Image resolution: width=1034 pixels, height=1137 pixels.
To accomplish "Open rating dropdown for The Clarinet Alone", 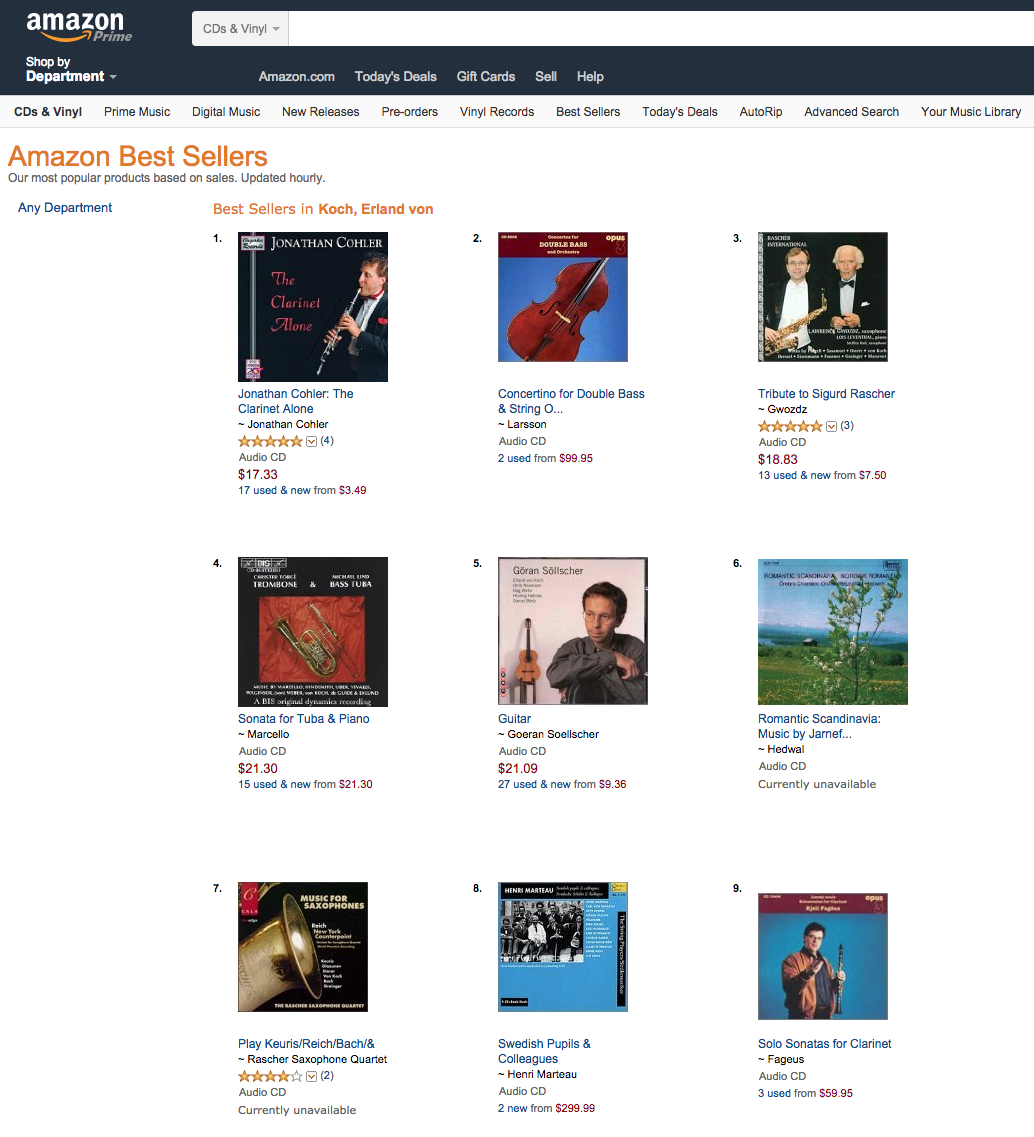I will [311, 442].
